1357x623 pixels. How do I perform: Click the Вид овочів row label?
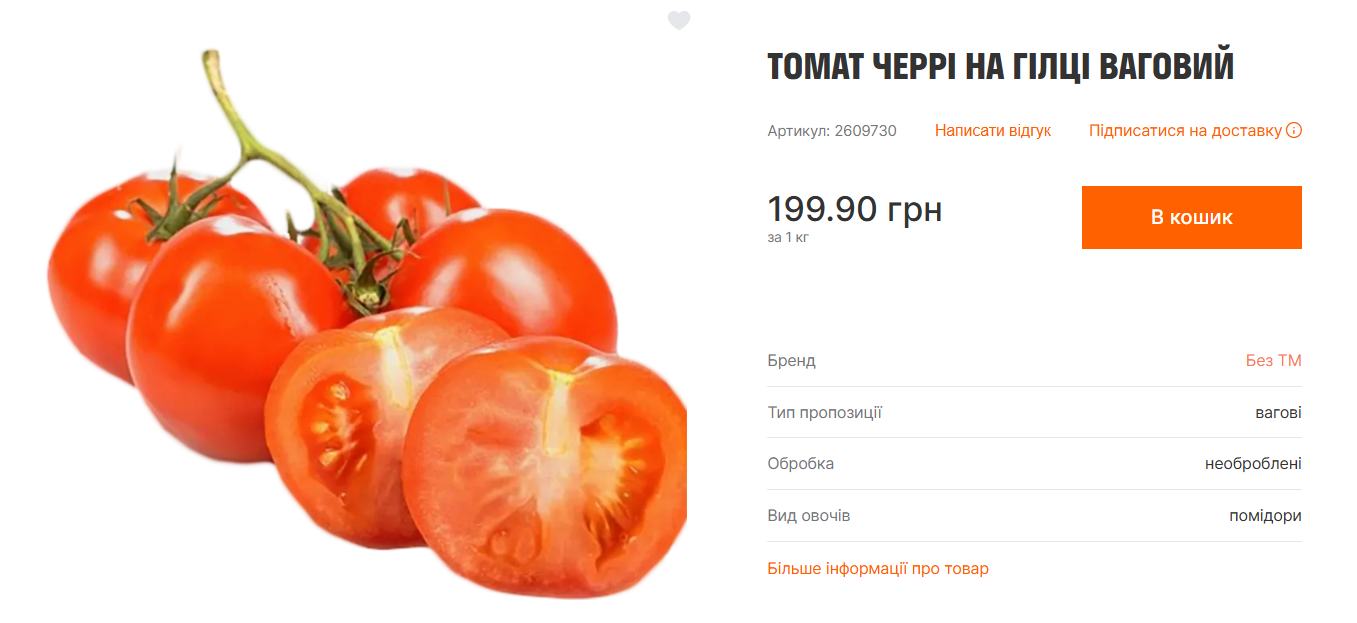809,516
